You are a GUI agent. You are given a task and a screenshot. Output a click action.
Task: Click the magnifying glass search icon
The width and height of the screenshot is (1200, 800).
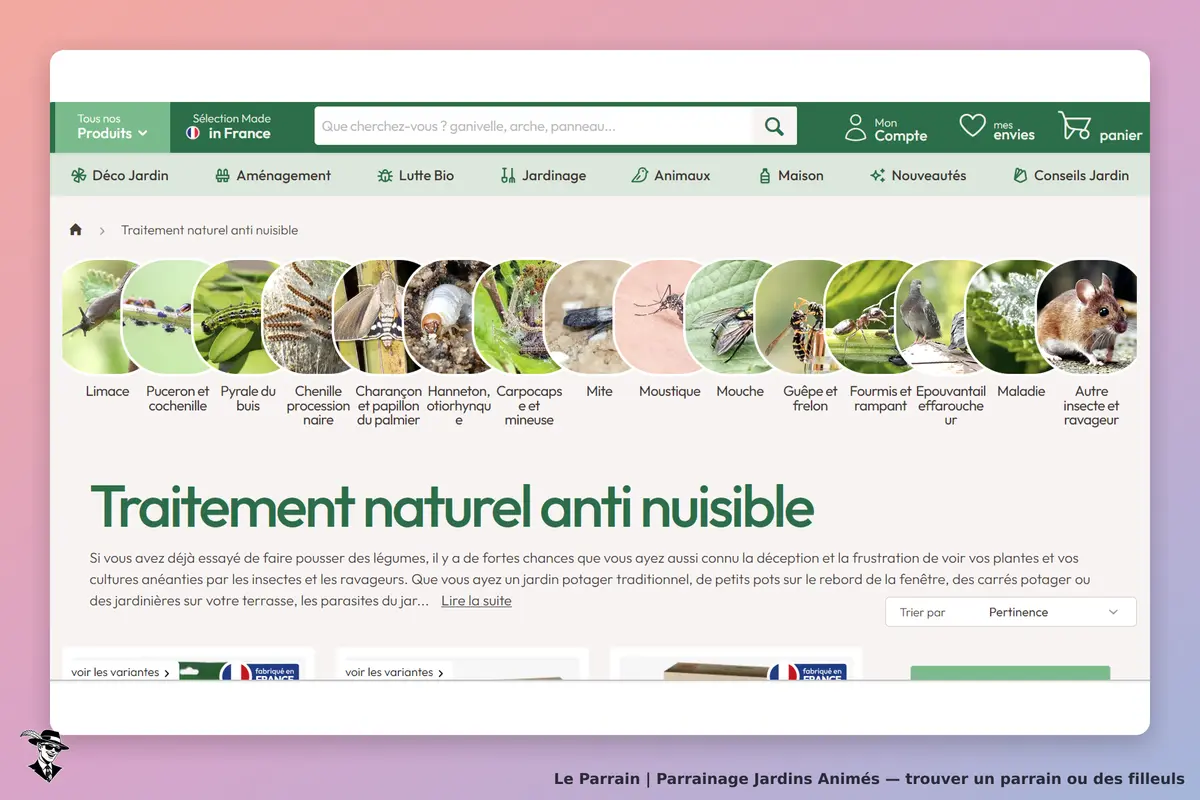[773, 126]
